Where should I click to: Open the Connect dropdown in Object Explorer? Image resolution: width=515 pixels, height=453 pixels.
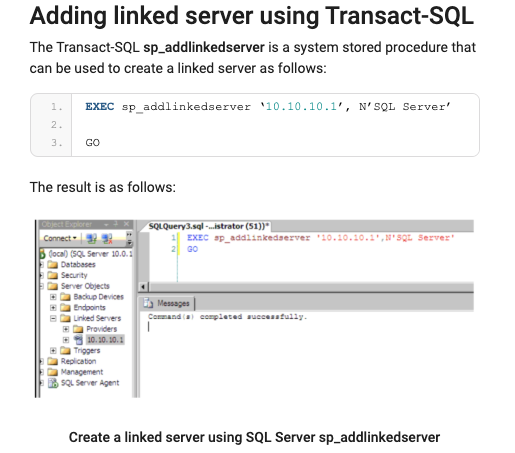tap(60, 238)
